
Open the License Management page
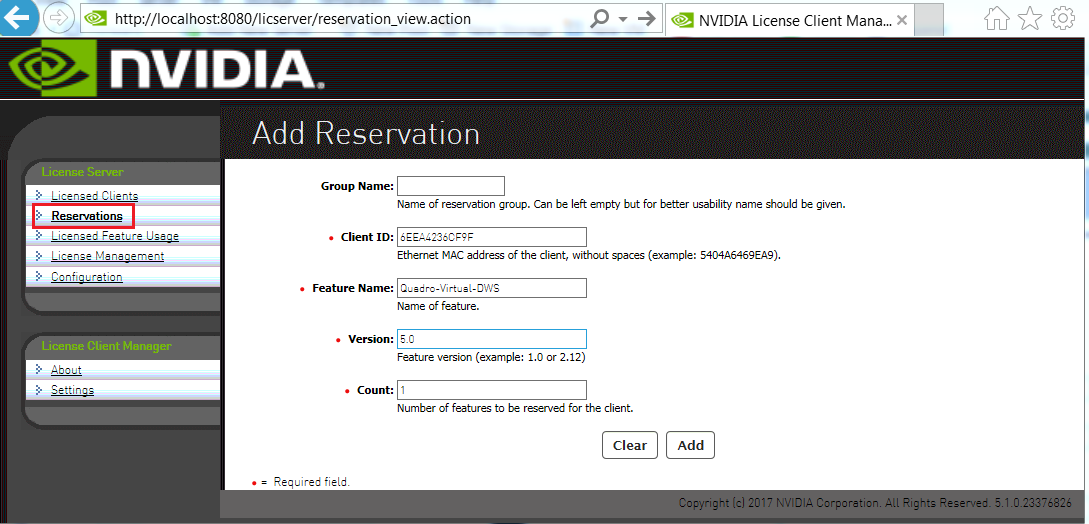click(x=107, y=257)
